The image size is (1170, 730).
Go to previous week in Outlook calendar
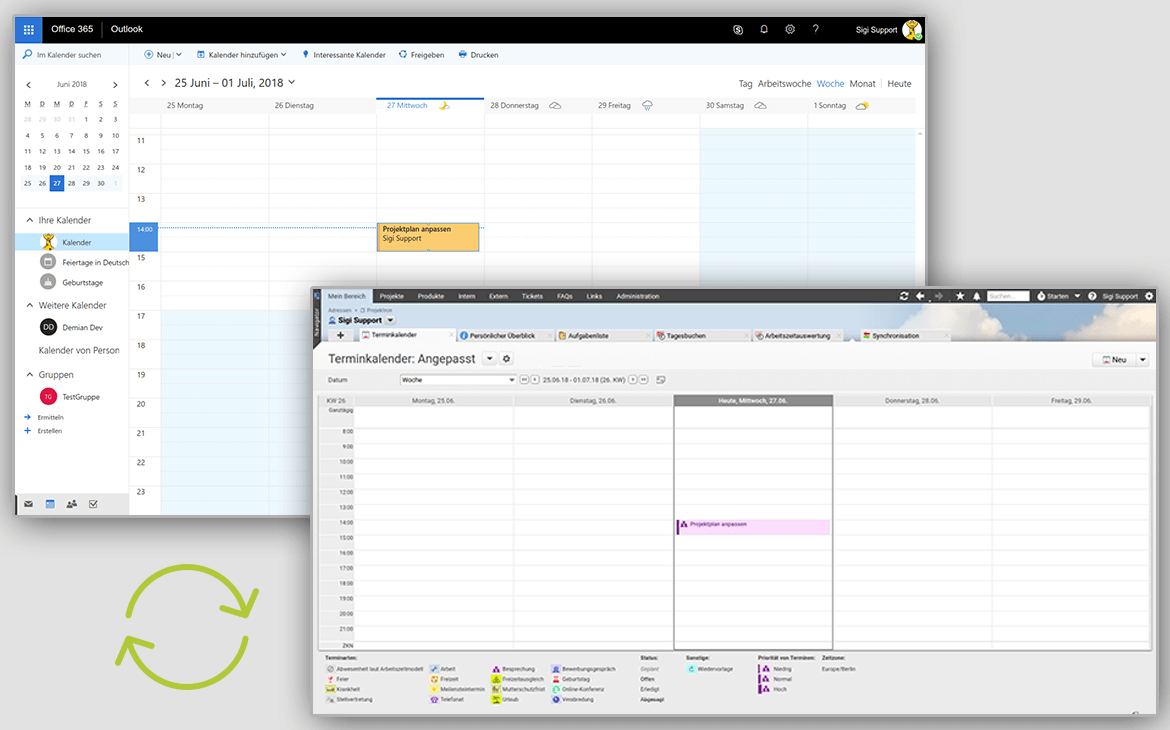[147, 83]
